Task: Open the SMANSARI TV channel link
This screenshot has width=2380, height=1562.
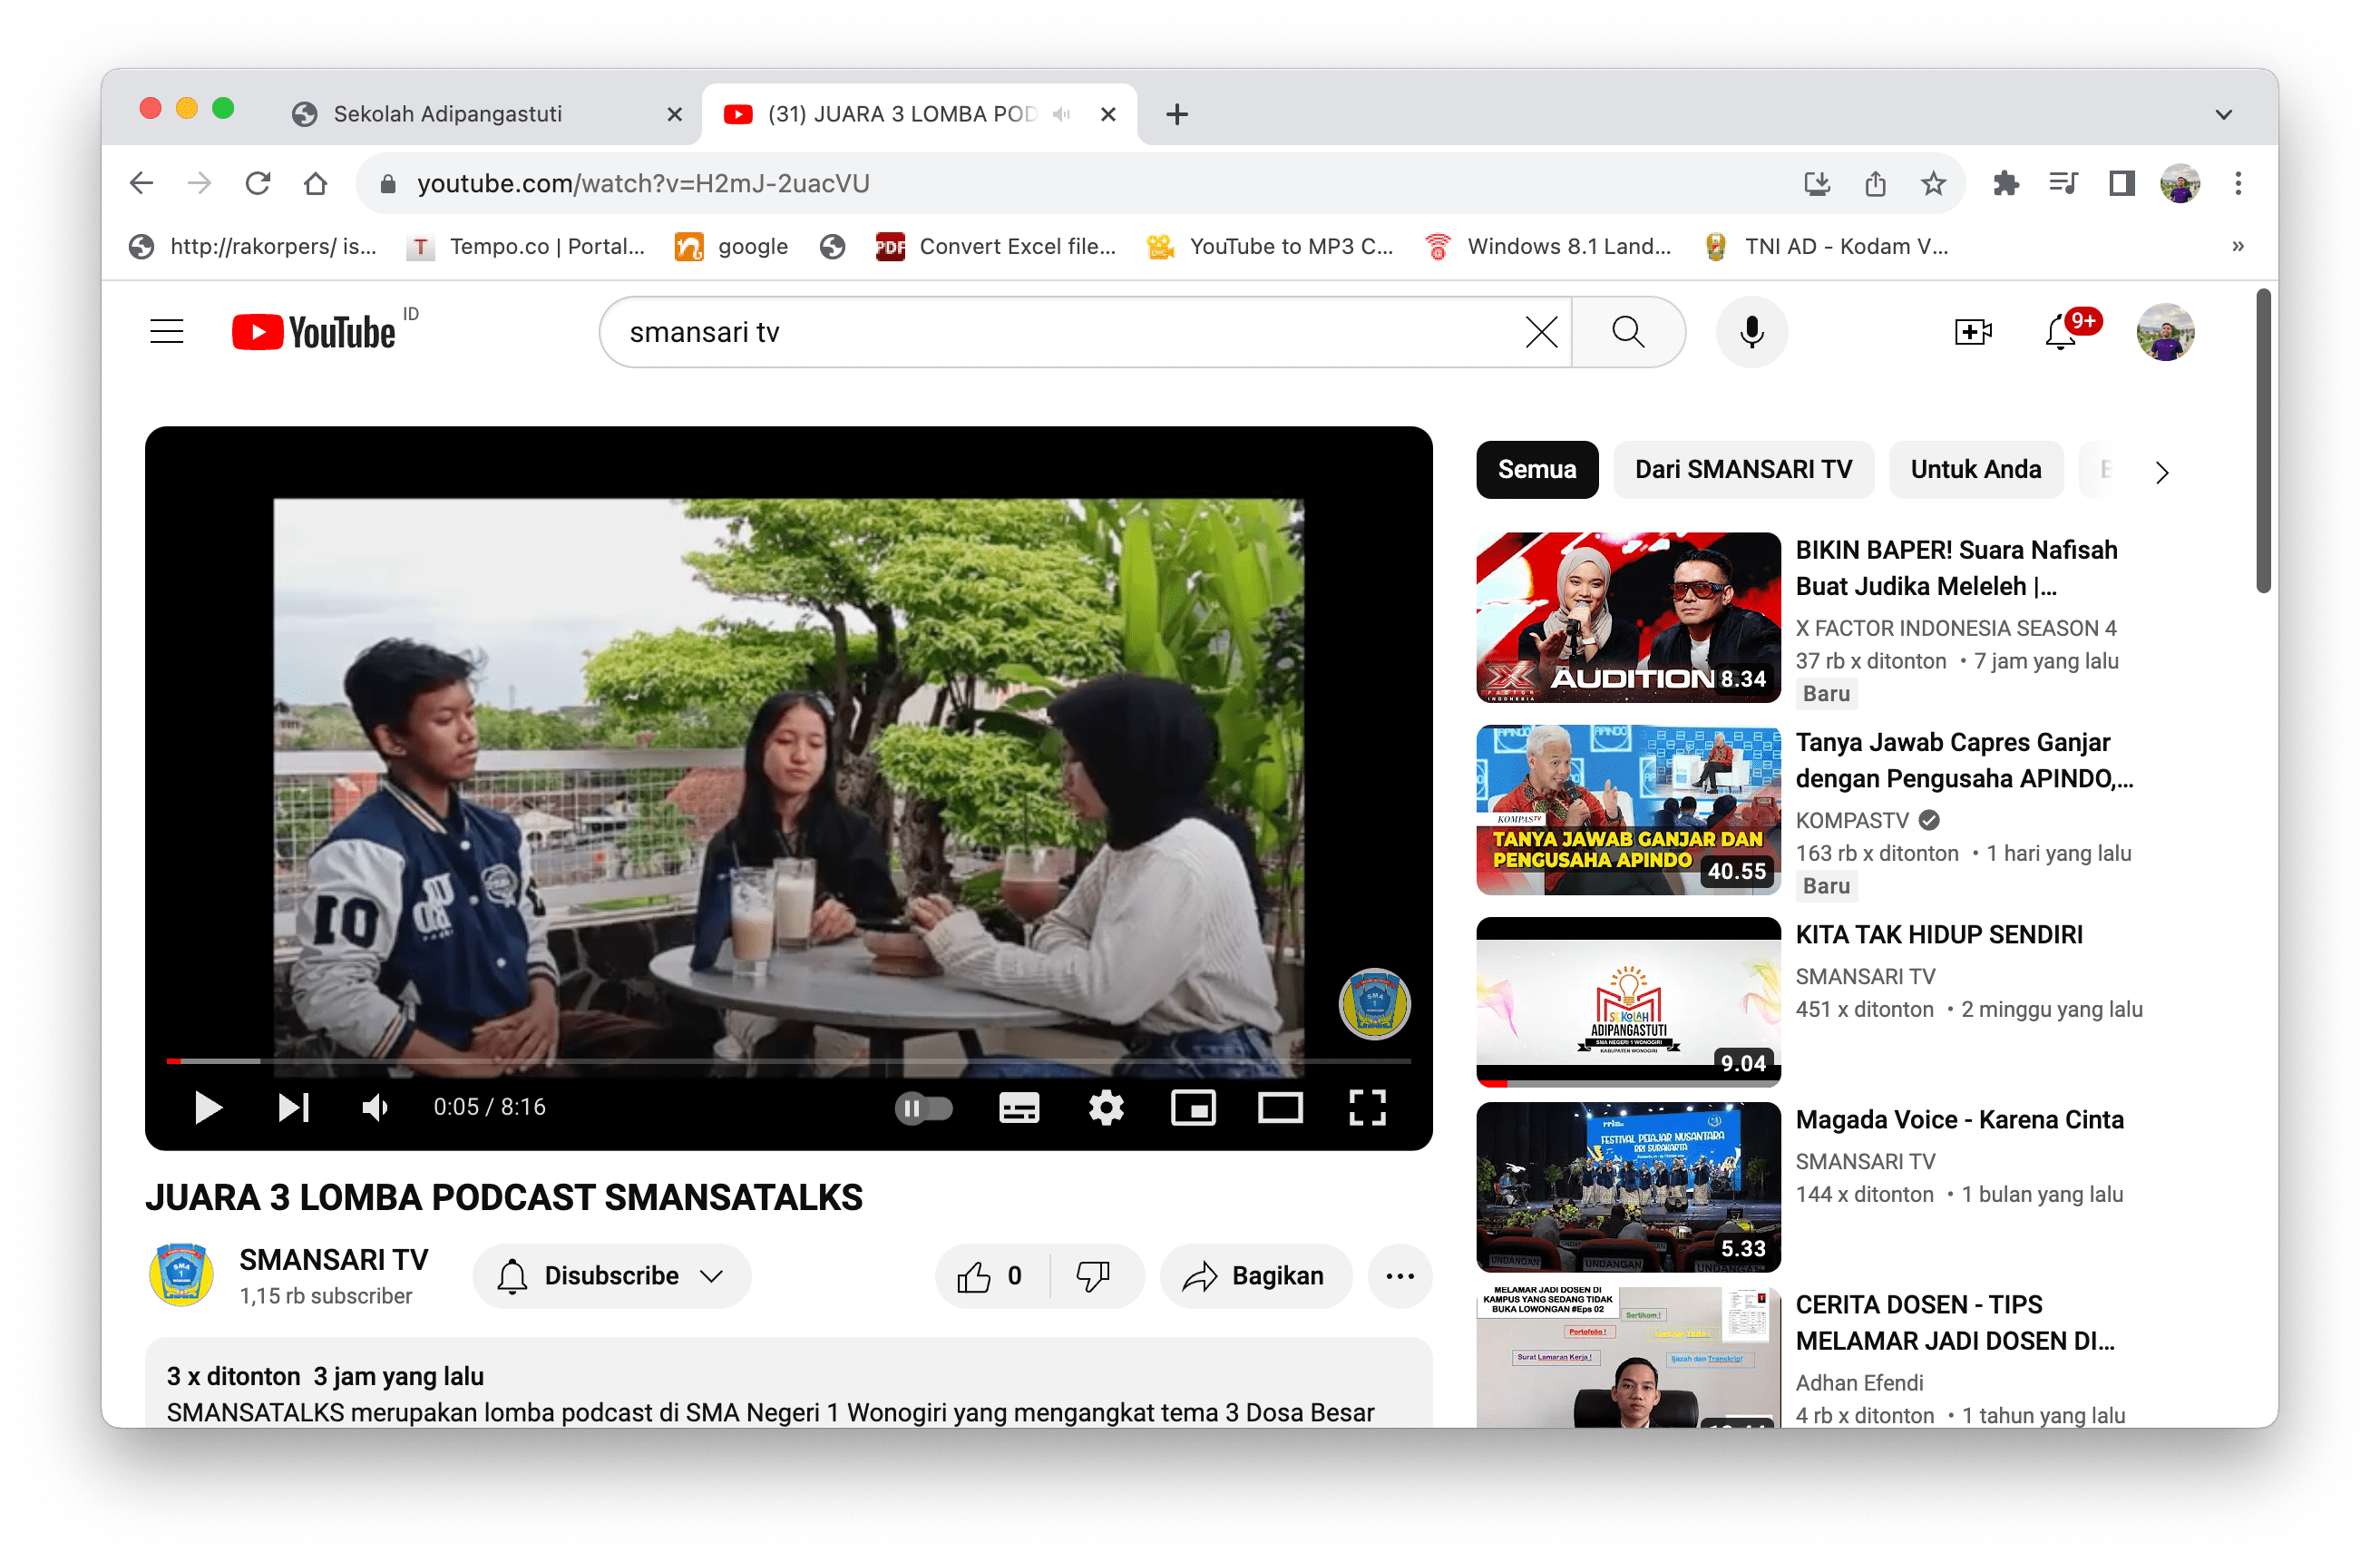Action: (x=333, y=1259)
